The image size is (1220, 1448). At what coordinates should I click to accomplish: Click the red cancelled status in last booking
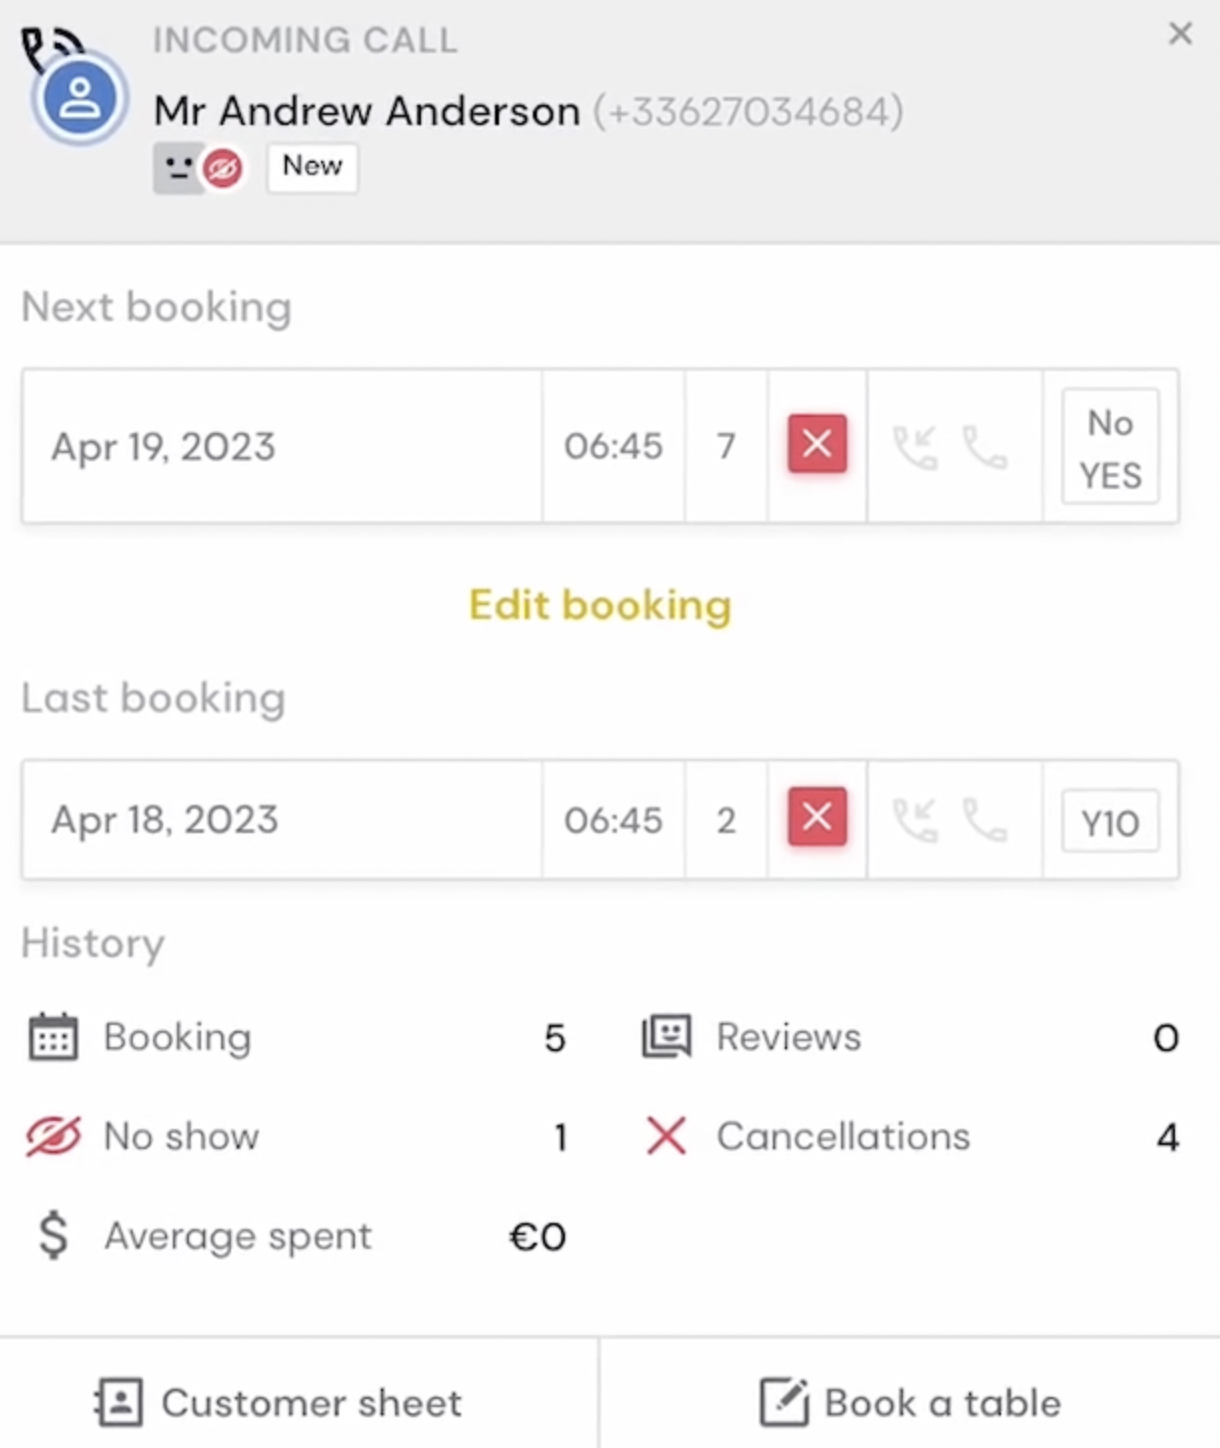point(817,817)
